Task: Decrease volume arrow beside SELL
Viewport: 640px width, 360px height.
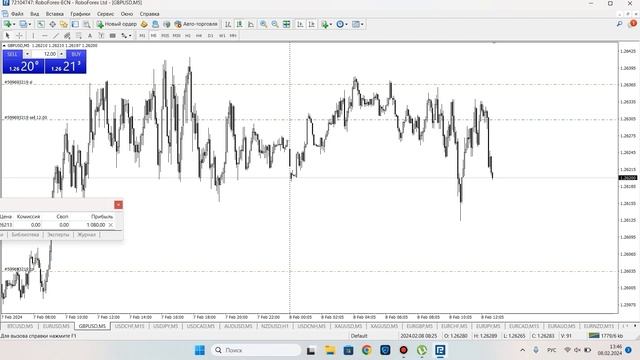Action: point(27,54)
